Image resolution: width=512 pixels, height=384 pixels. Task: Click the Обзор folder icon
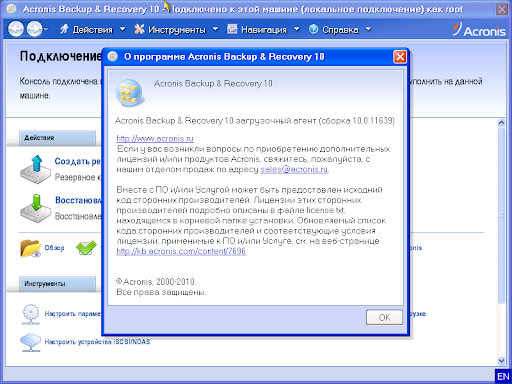tap(30, 248)
